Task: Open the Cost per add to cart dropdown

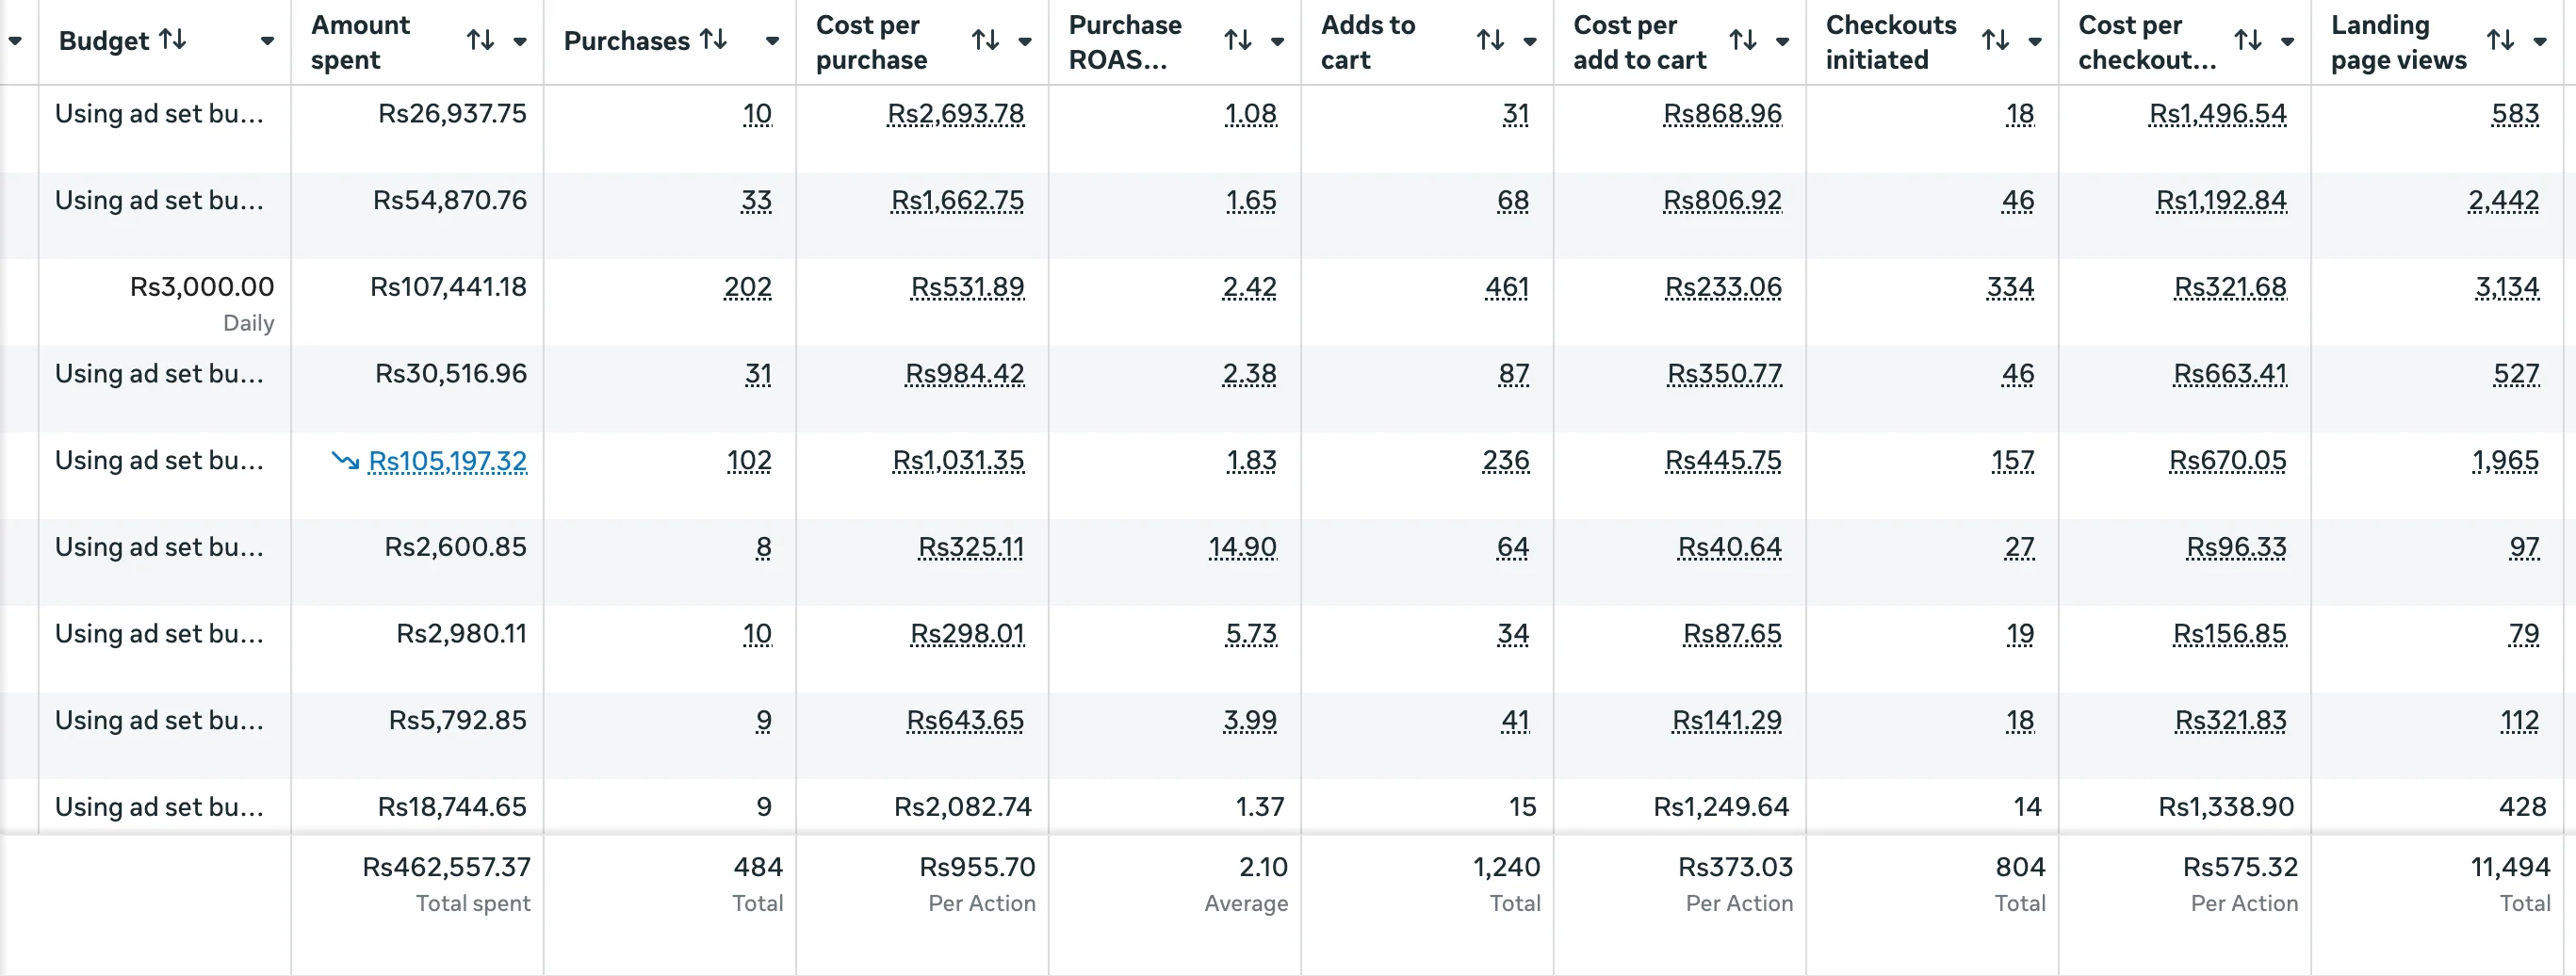Action: (1782, 42)
